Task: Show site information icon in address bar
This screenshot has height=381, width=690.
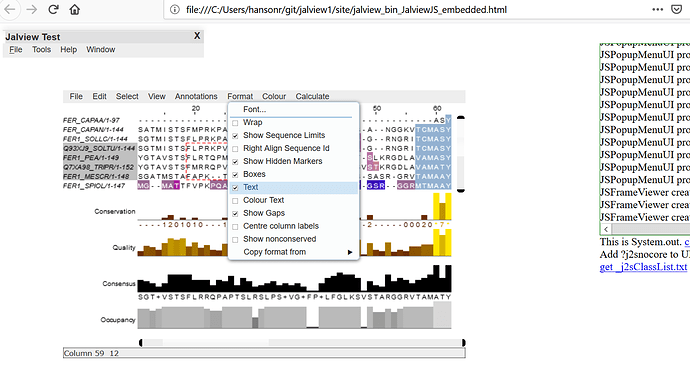Action: click(x=175, y=9)
